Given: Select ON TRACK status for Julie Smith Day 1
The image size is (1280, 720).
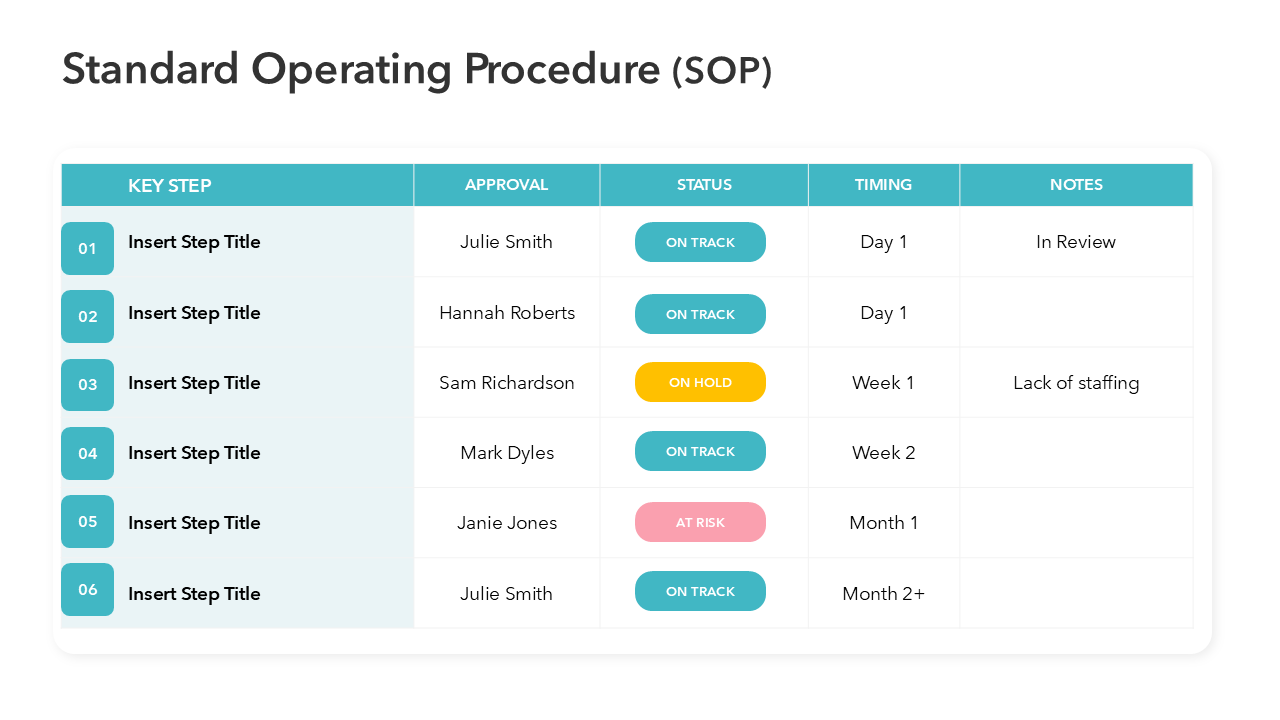Looking at the screenshot, I should (700, 242).
